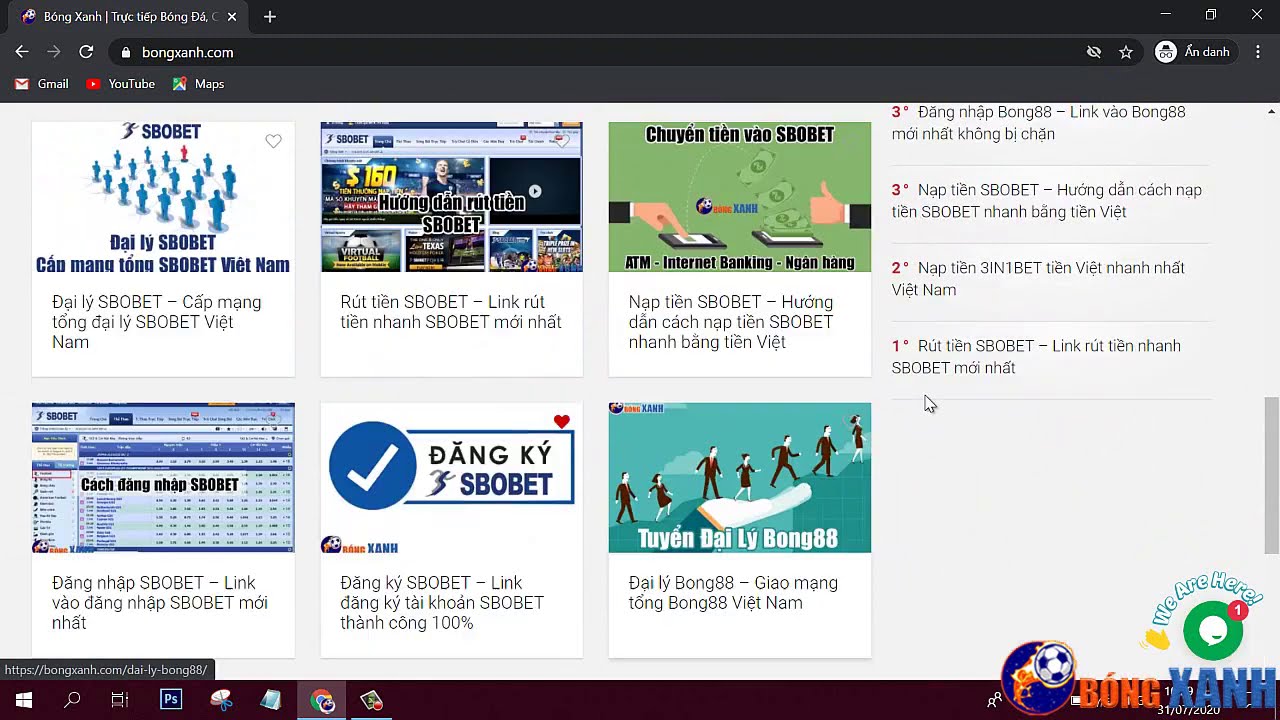Open the article Đại lý Bong88 – Giao mạng tổng Bong88
The width and height of the screenshot is (1280, 720).
click(733, 593)
